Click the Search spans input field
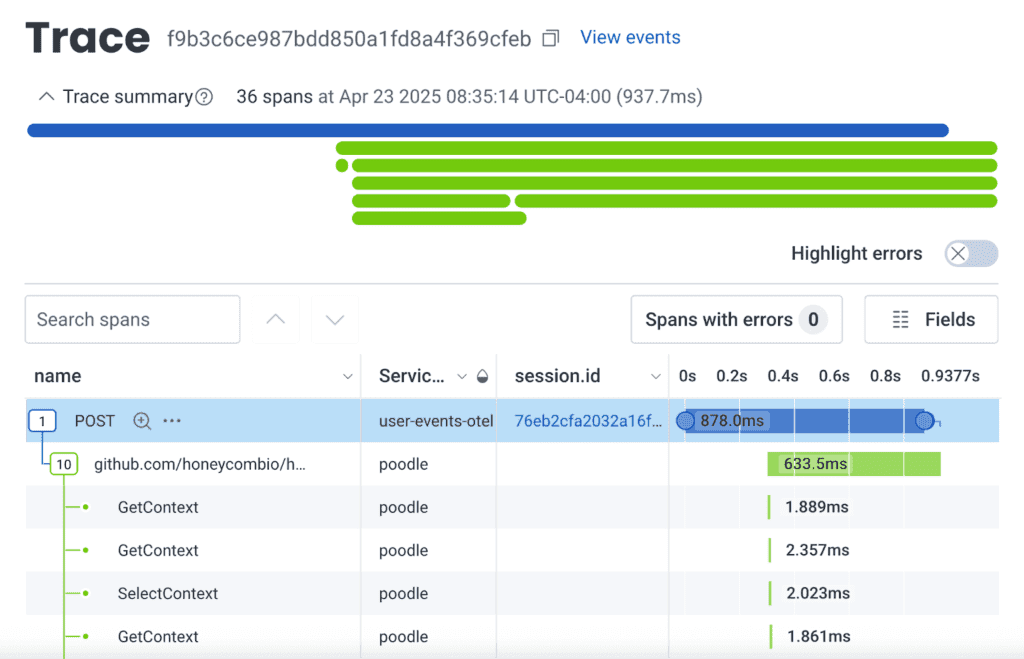 pos(132,320)
